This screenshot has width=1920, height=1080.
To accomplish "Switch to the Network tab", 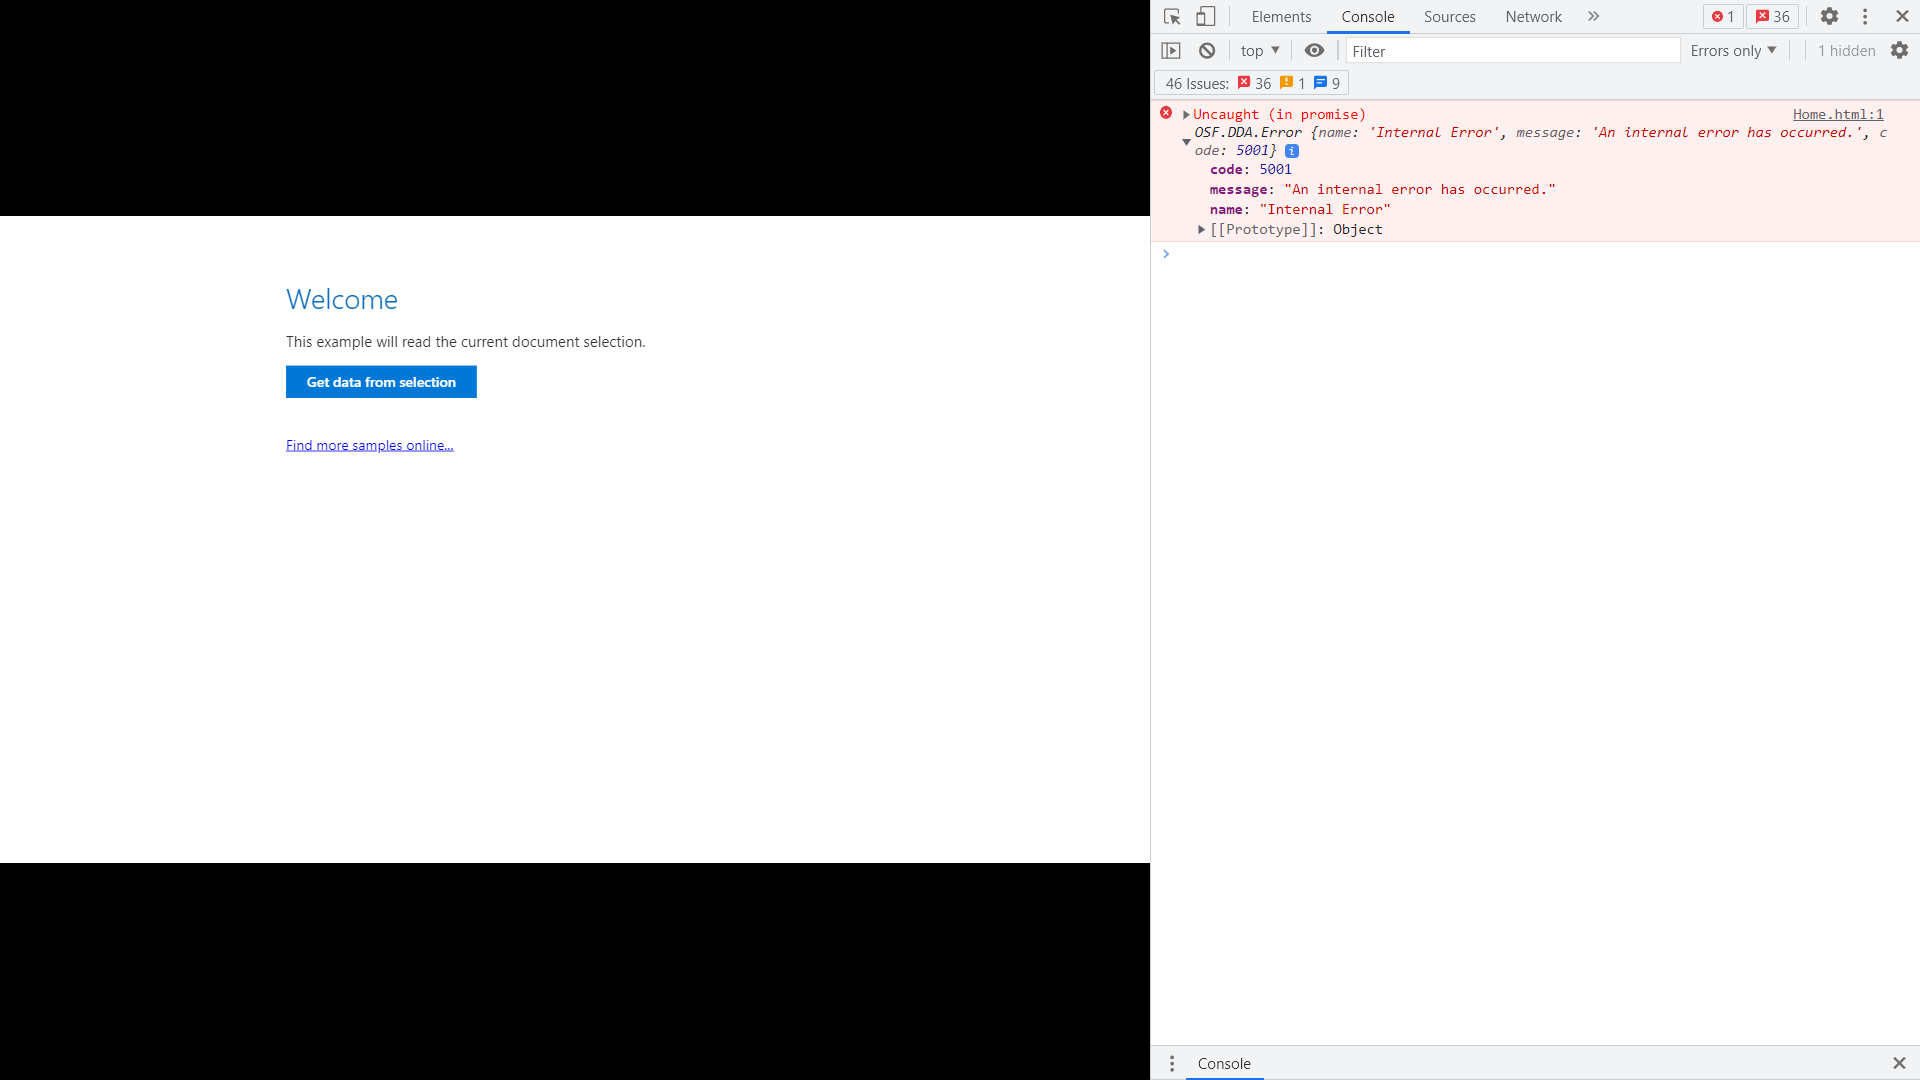I will coord(1533,16).
